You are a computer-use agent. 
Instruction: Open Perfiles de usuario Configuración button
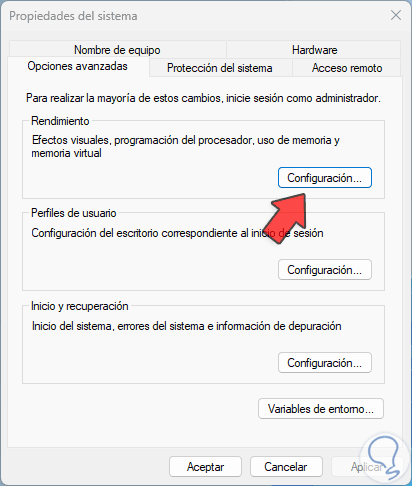(325, 270)
